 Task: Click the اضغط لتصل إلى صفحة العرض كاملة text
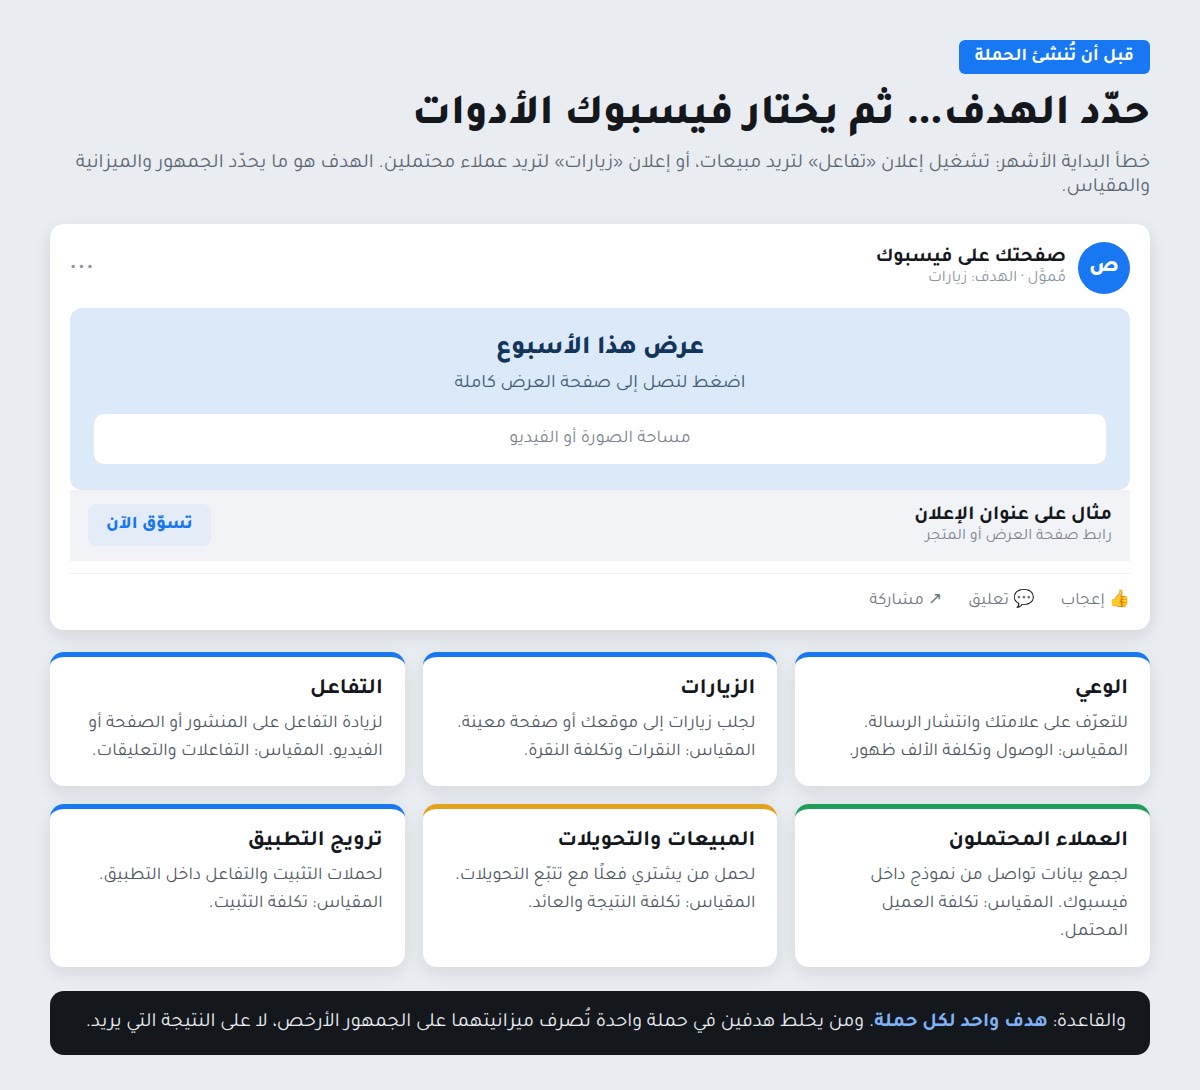600,382
